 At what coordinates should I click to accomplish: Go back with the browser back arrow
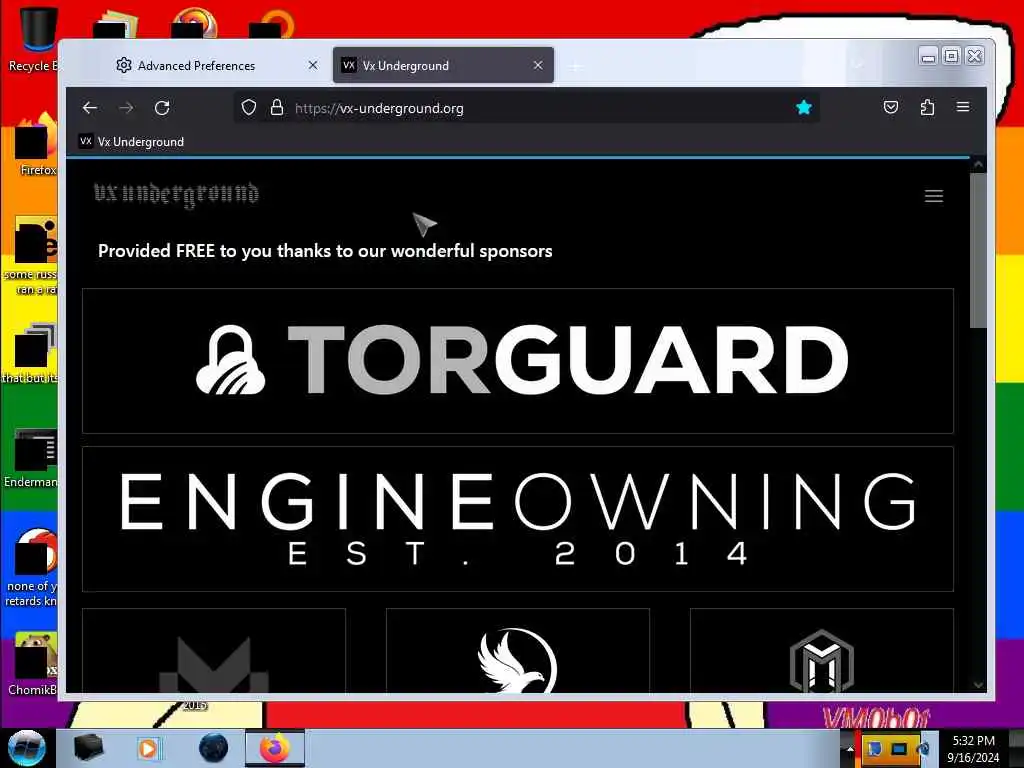(x=90, y=108)
